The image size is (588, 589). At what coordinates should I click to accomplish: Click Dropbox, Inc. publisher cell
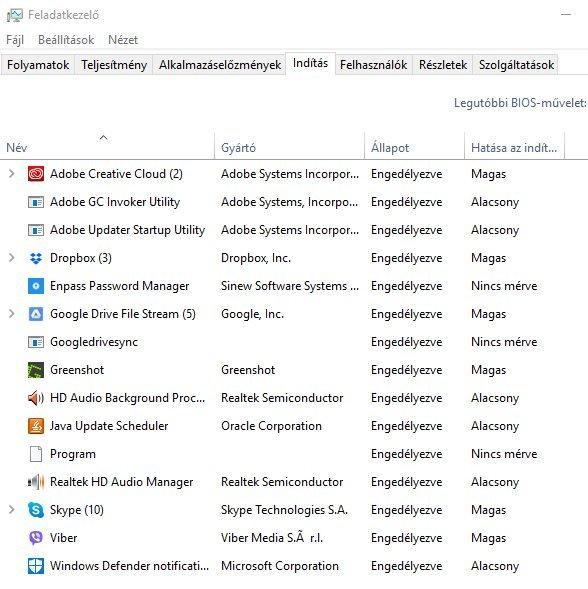tap(256, 258)
